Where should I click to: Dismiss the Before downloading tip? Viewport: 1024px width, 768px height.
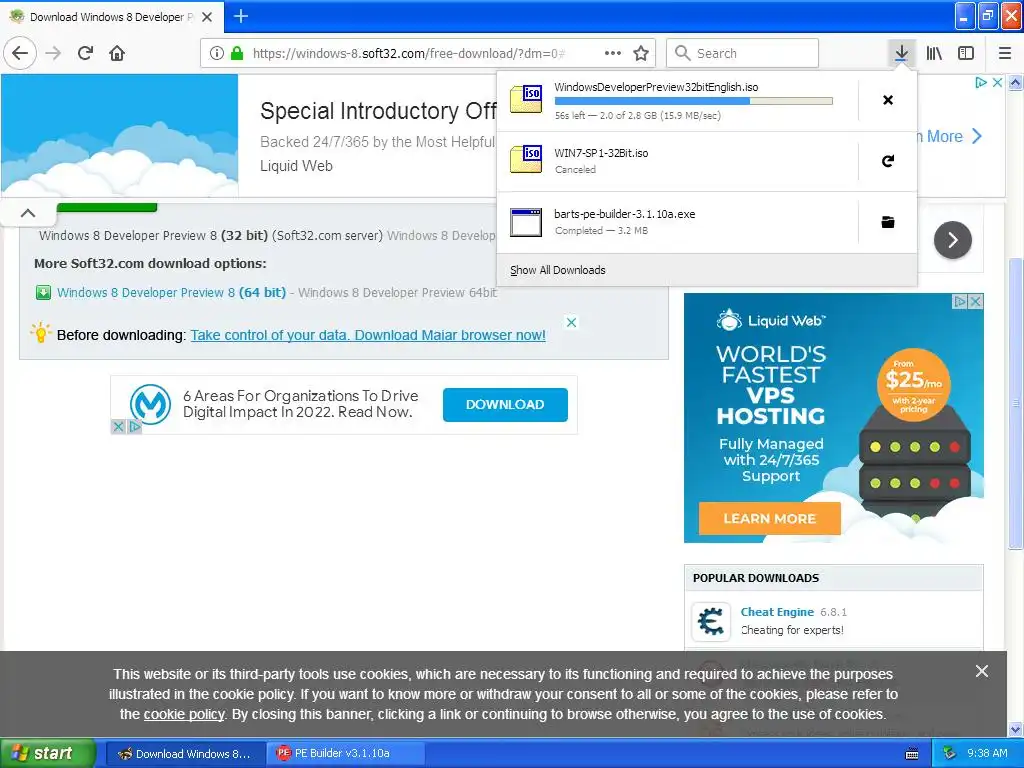pyautogui.click(x=571, y=322)
